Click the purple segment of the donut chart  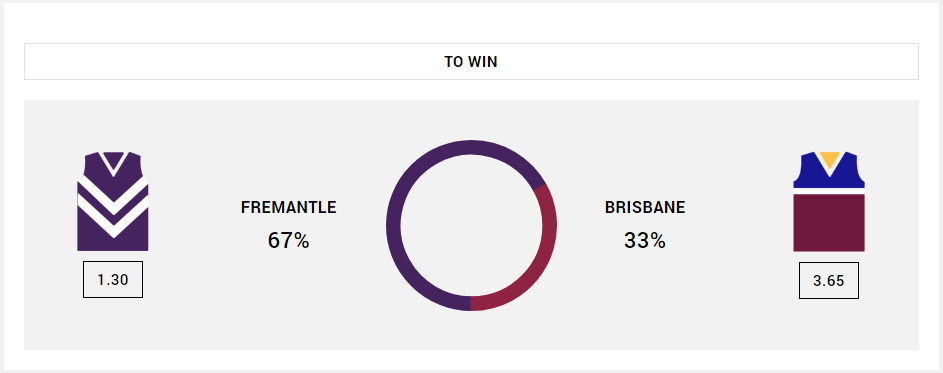click(x=393, y=226)
